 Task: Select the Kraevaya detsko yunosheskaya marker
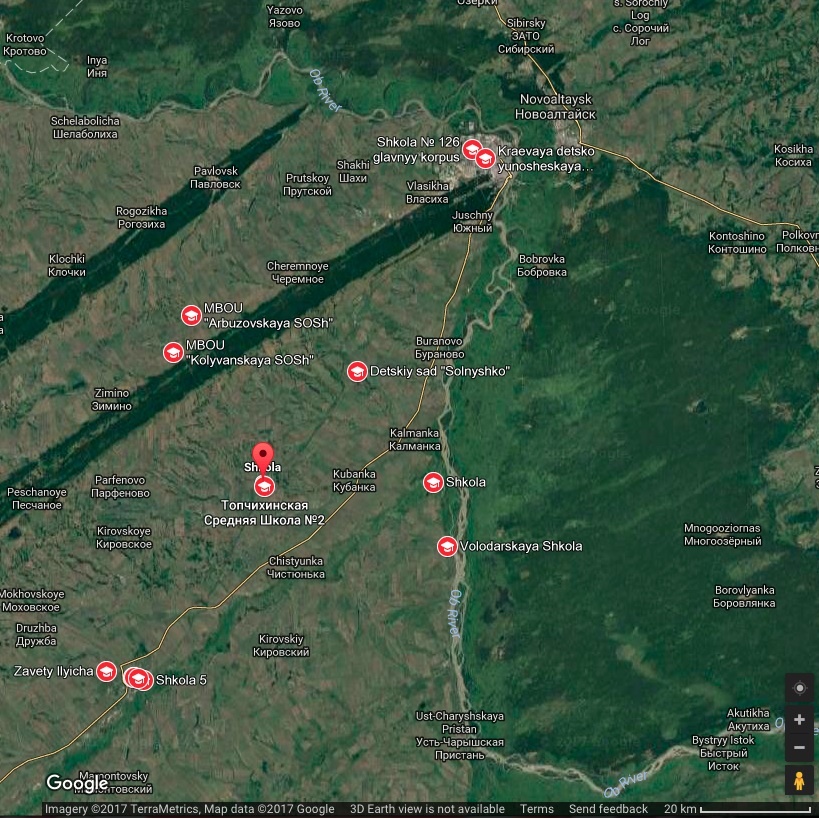point(485,159)
